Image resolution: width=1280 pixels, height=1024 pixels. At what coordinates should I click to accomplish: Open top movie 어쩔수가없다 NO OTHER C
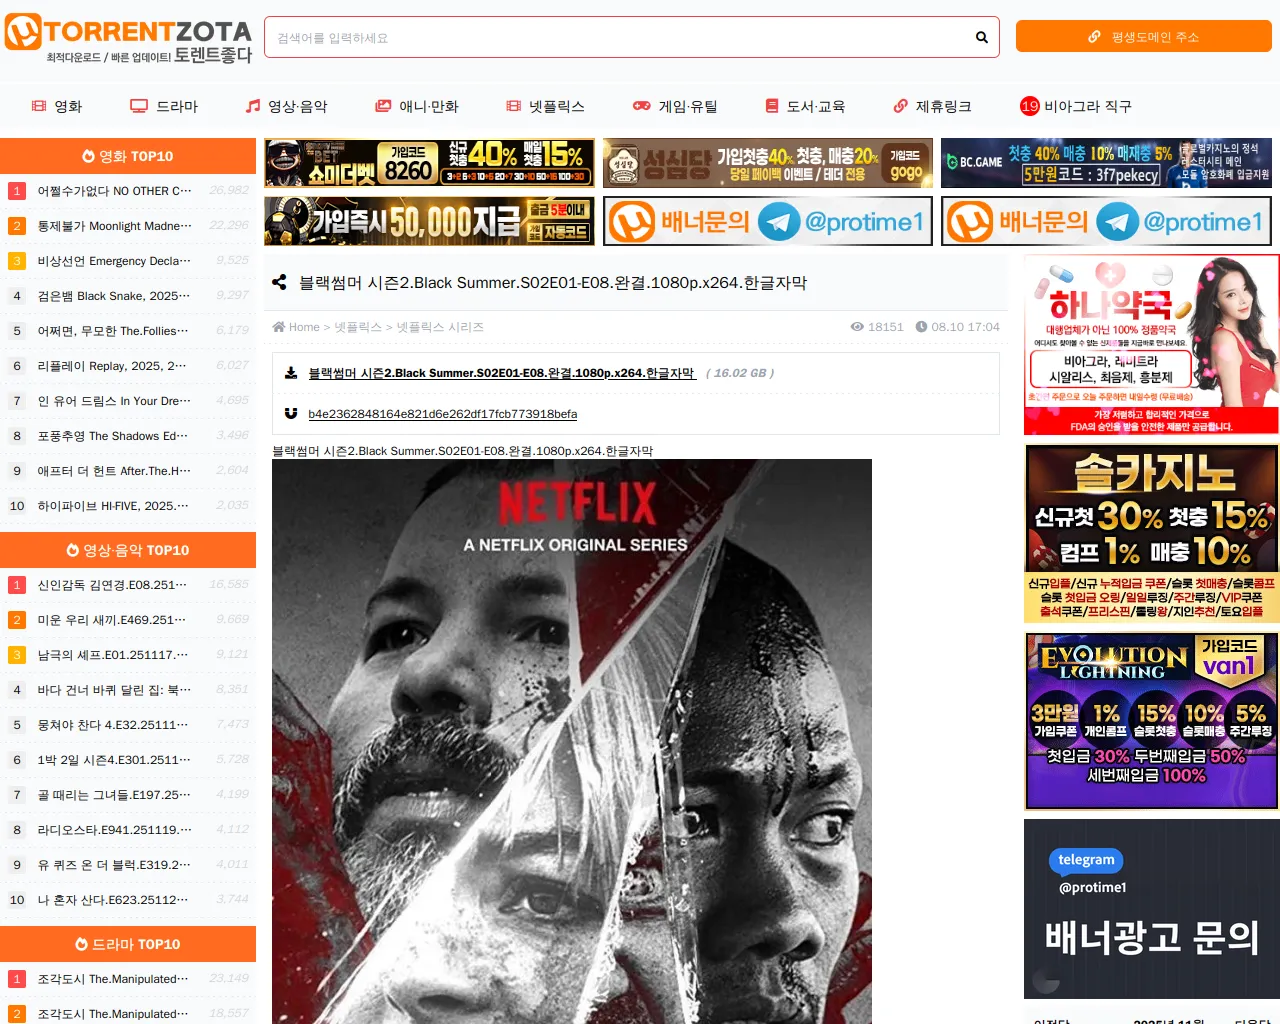point(114,191)
